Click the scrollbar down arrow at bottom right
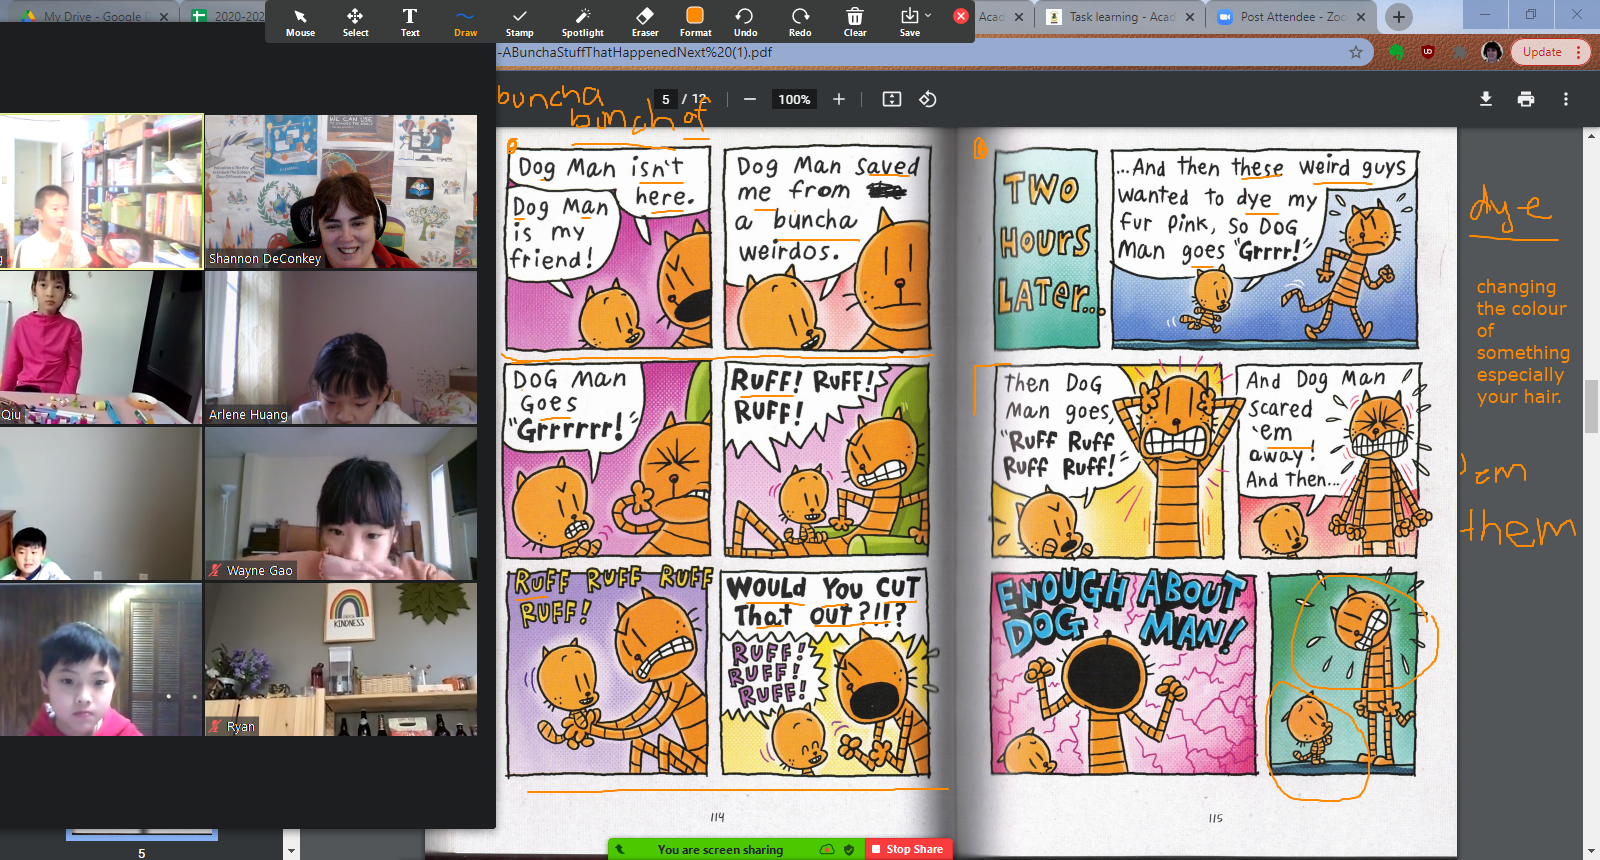Image resolution: width=1600 pixels, height=860 pixels. tap(1591, 851)
